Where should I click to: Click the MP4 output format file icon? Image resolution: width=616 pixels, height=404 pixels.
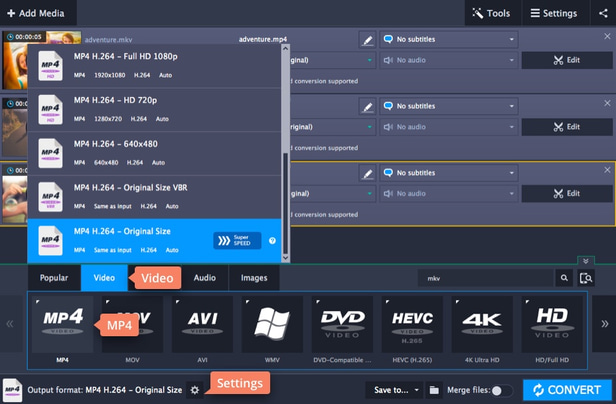click(12, 390)
